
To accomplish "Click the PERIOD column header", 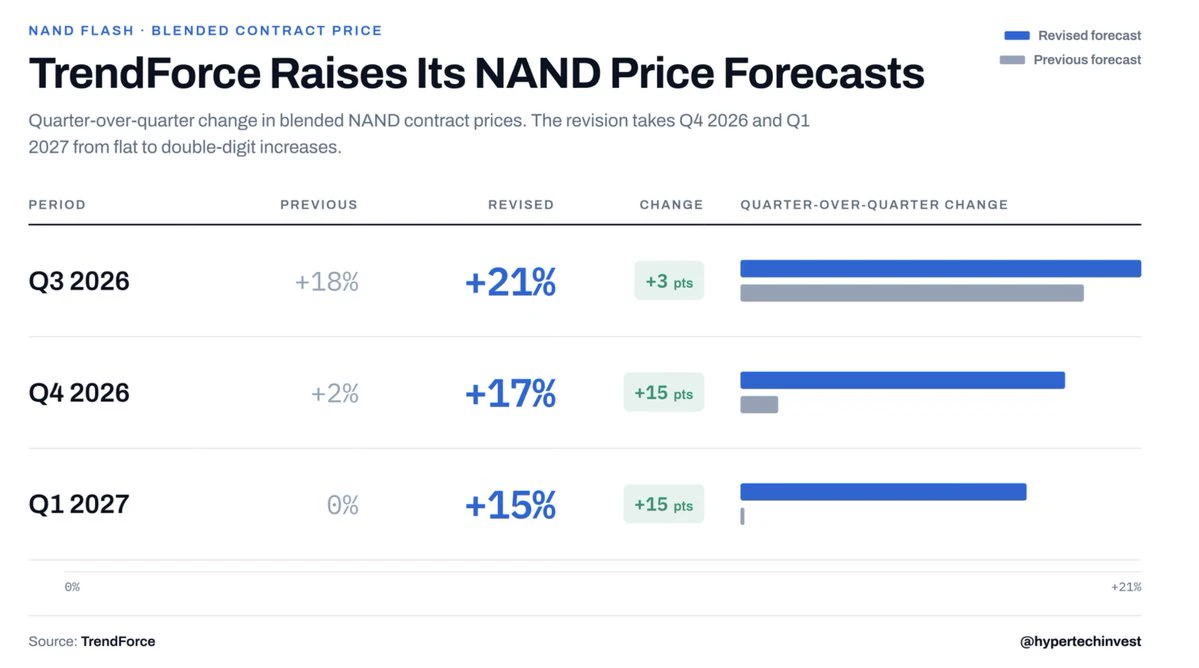I will (57, 205).
